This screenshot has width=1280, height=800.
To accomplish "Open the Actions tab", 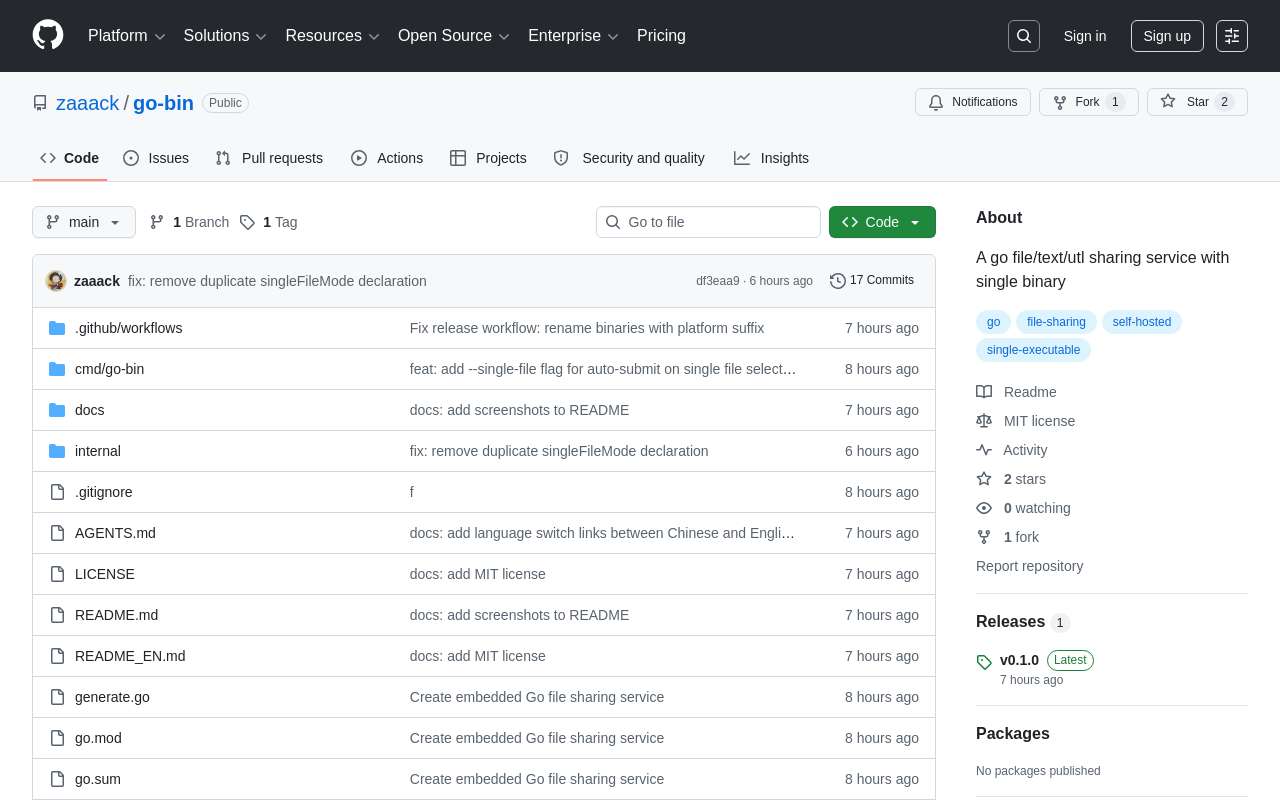I will coord(387,158).
